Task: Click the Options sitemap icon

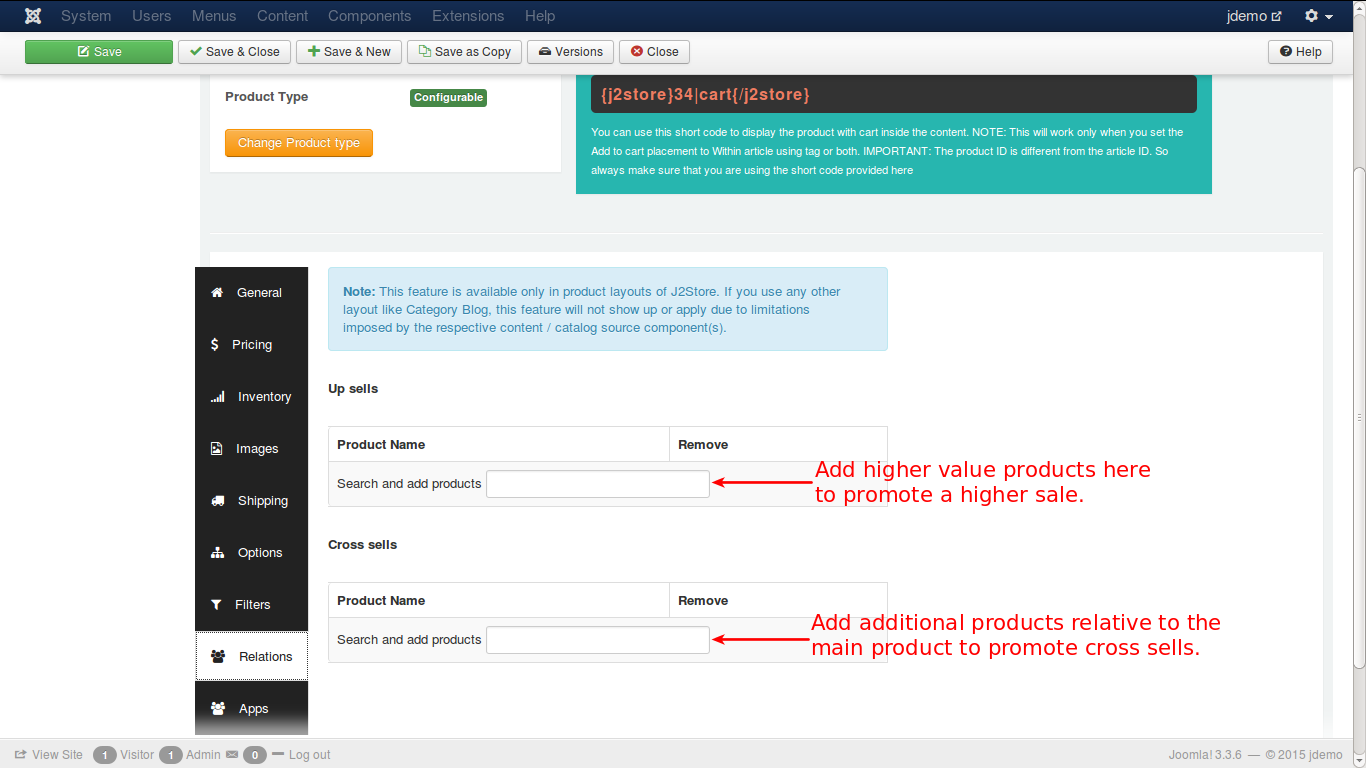Action: click(x=217, y=553)
